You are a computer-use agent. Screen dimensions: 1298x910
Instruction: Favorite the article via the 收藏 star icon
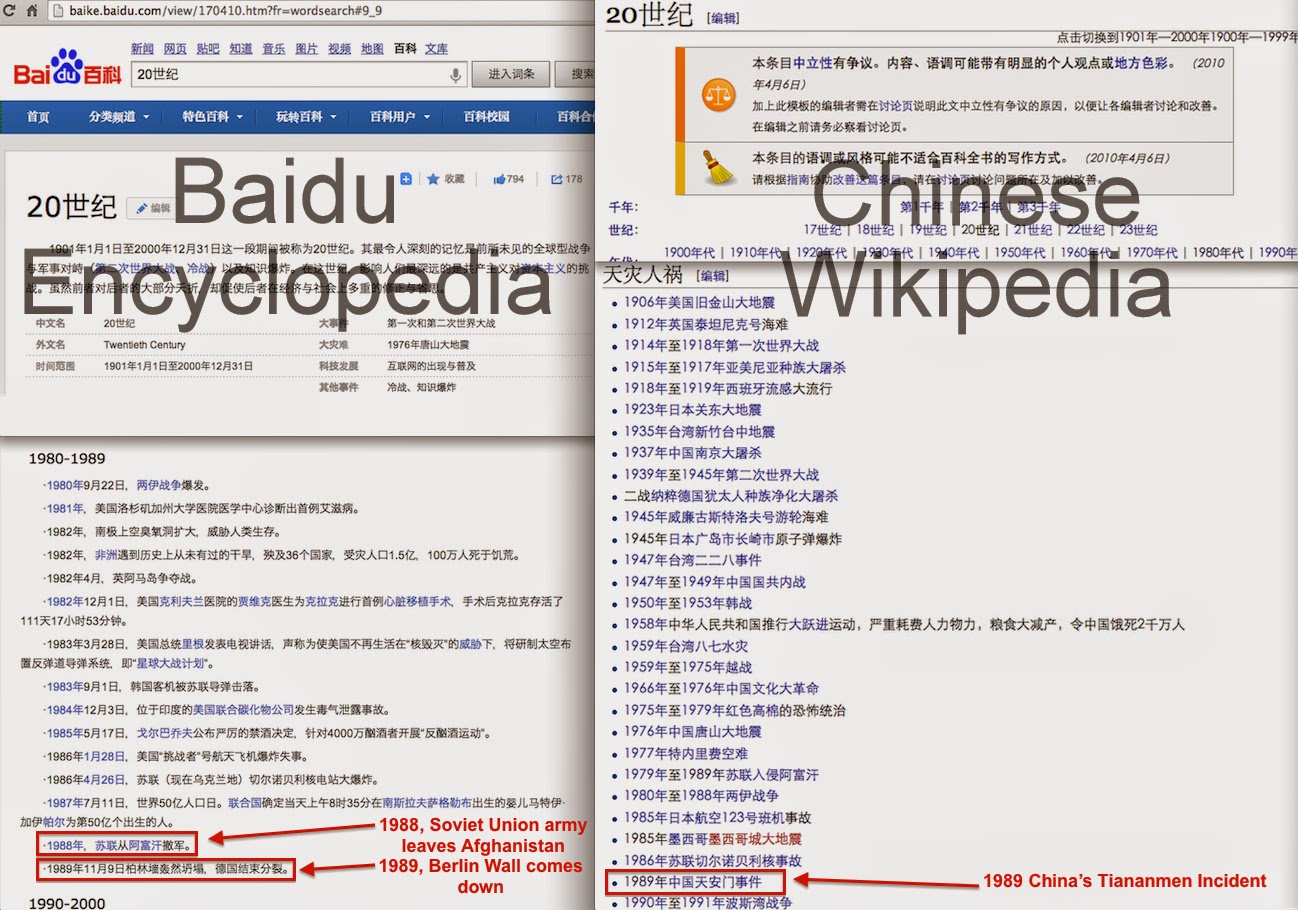tap(434, 178)
